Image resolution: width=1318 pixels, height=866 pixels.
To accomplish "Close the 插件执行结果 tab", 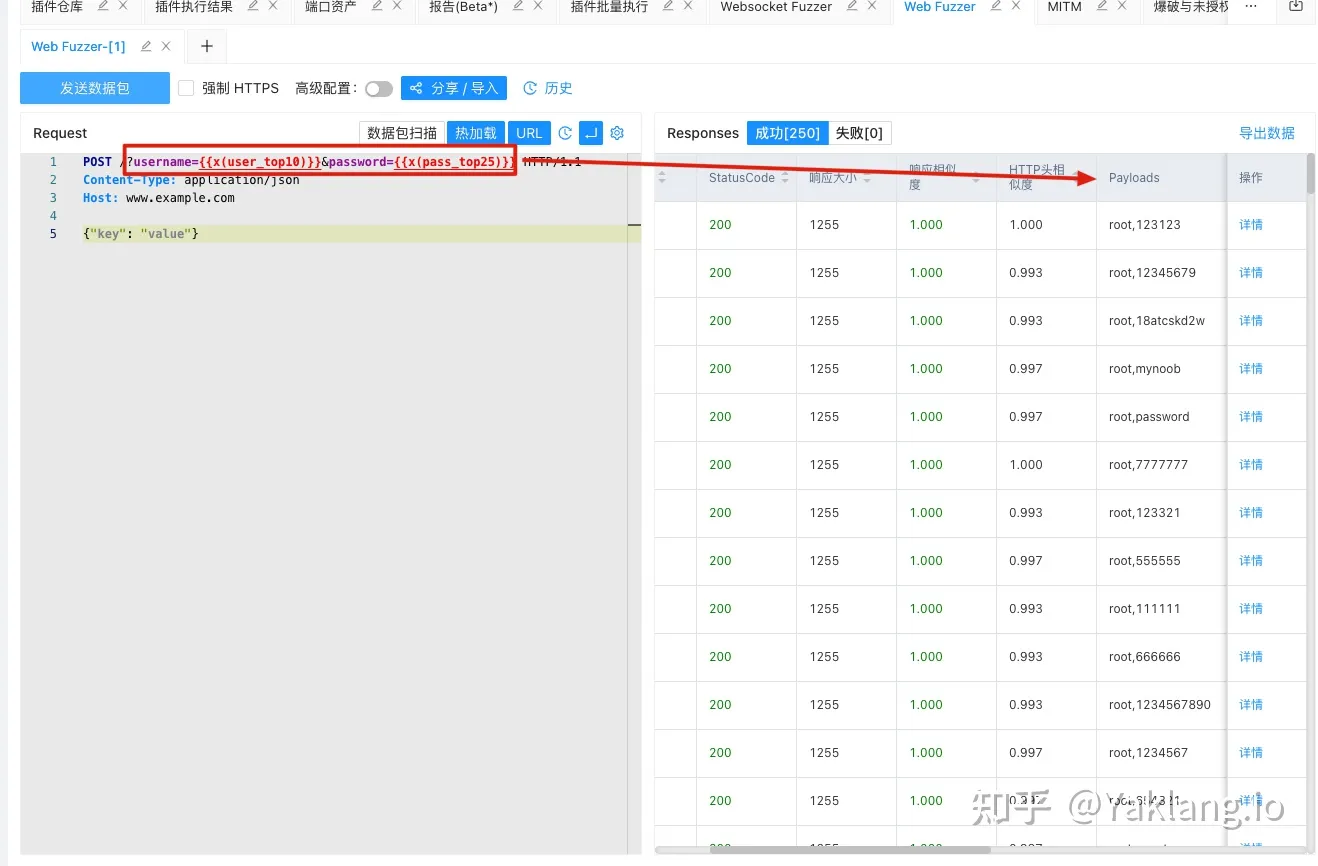I will point(273,6).
